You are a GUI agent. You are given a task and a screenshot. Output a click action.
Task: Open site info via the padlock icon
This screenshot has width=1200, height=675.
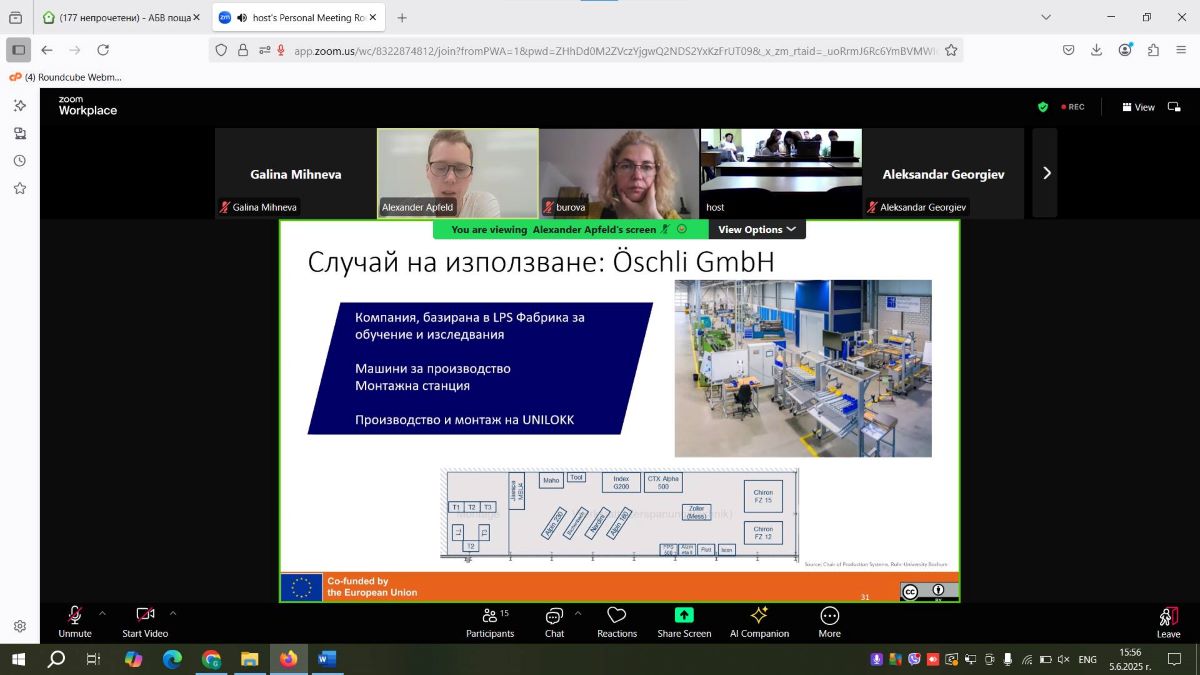click(243, 50)
